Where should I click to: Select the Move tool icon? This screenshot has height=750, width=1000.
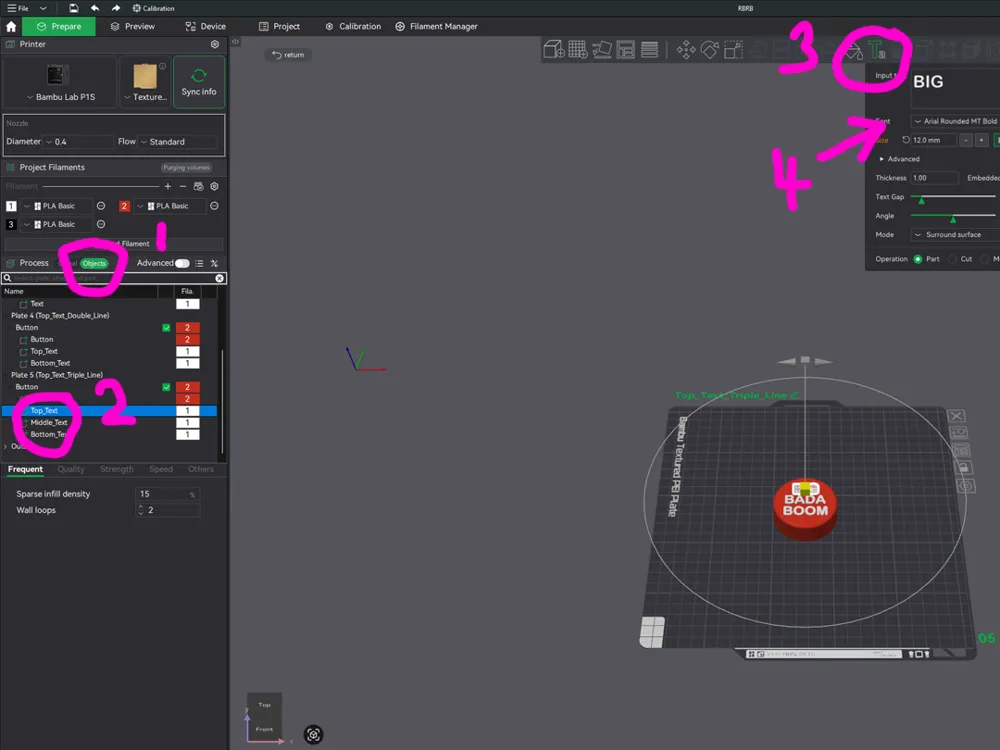click(x=686, y=49)
